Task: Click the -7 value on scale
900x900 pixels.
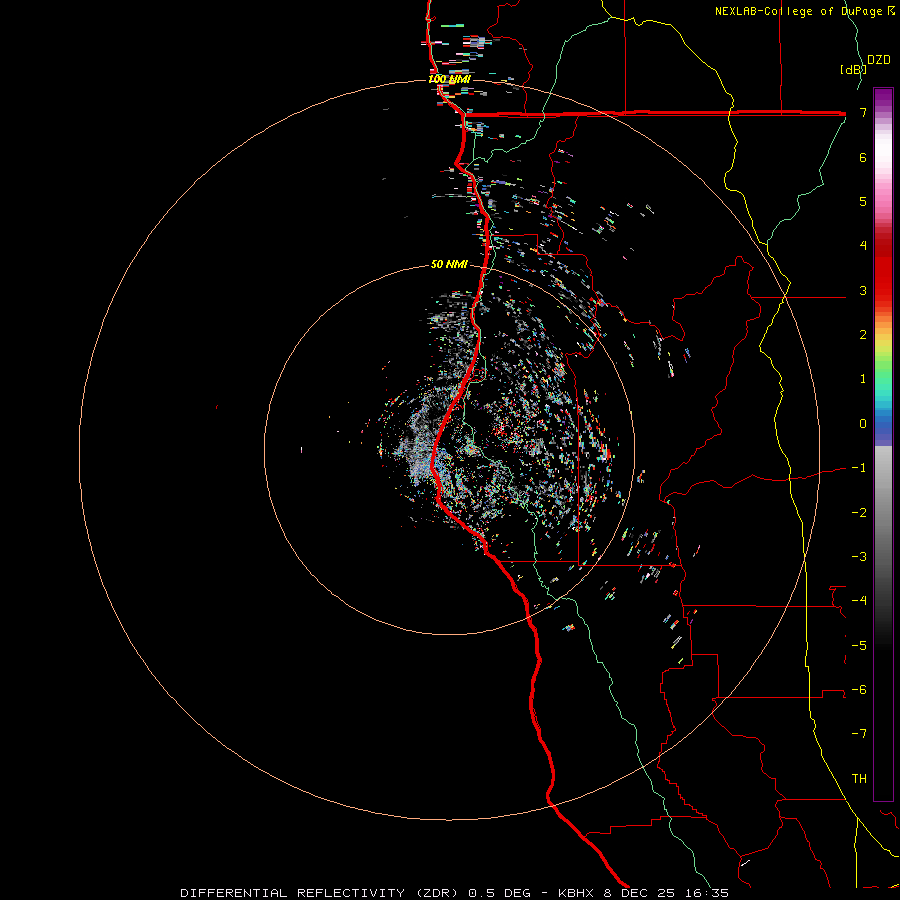Action: [859, 734]
